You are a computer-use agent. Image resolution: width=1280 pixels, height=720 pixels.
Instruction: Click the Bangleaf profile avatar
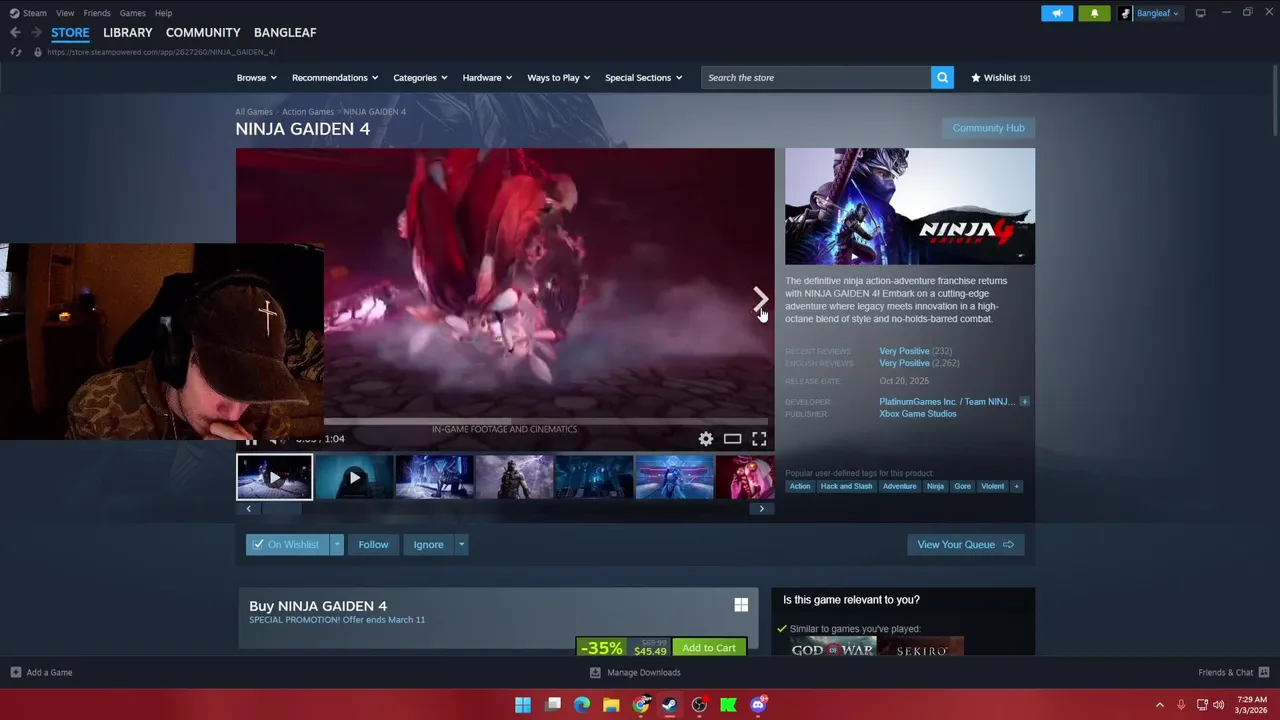click(x=1125, y=13)
